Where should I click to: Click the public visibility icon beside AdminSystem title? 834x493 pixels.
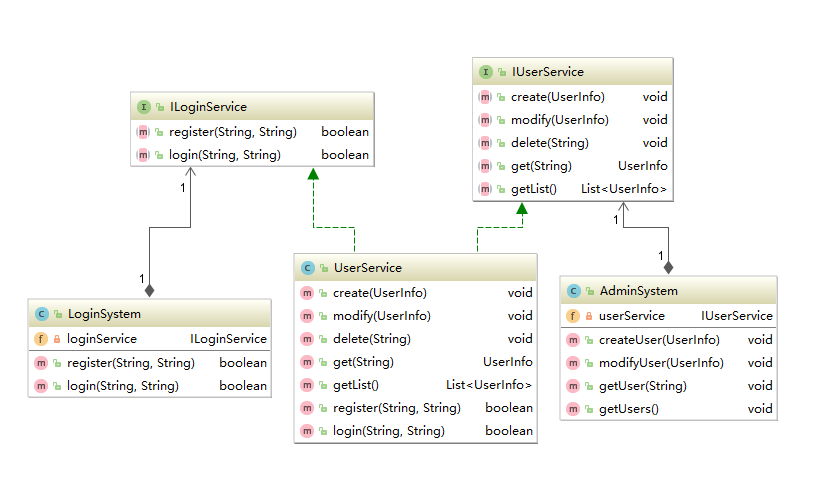(589, 291)
